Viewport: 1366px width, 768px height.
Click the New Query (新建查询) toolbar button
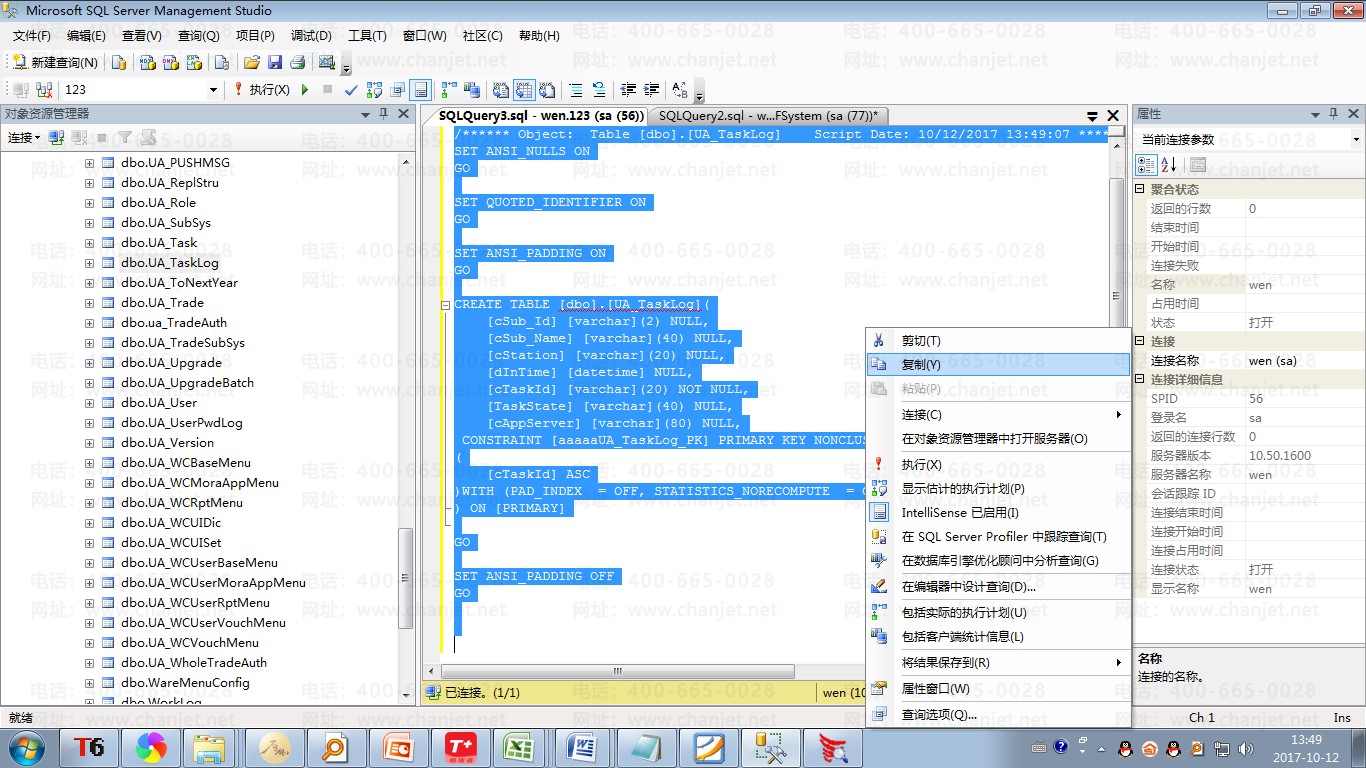pos(56,62)
